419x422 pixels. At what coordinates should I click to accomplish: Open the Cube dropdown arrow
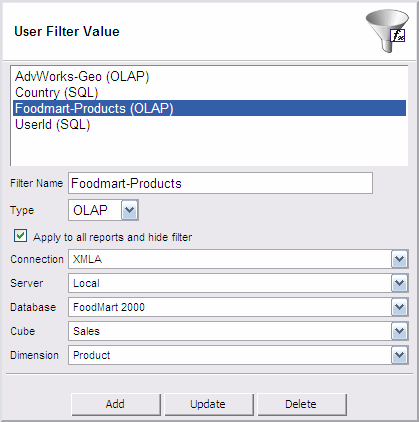pos(399,331)
